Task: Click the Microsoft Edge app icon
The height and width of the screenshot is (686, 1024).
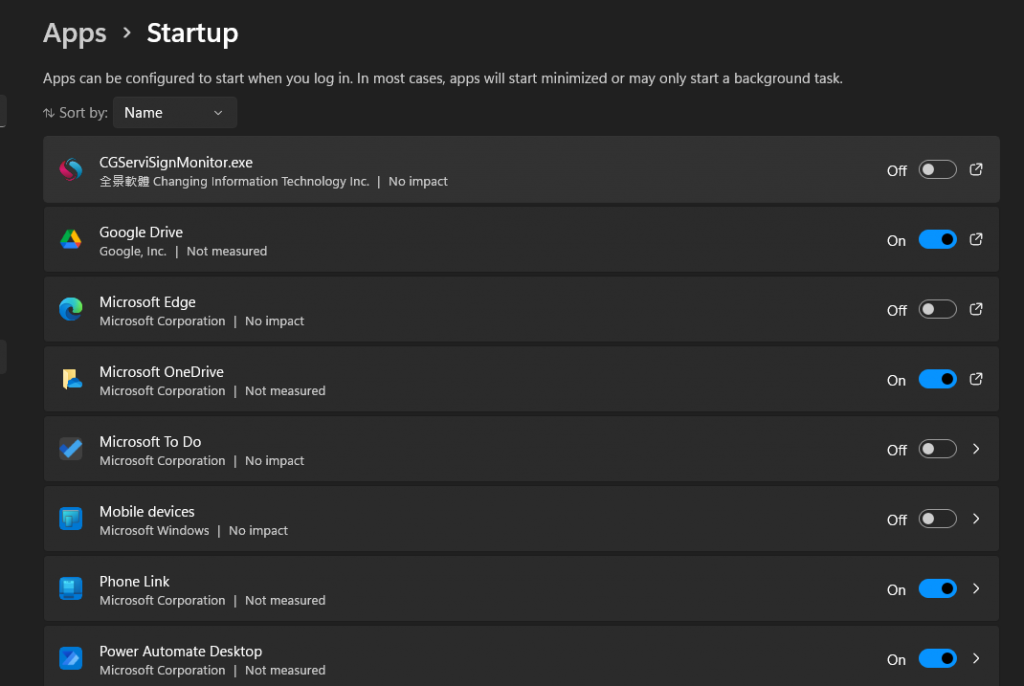Action: 70,310
